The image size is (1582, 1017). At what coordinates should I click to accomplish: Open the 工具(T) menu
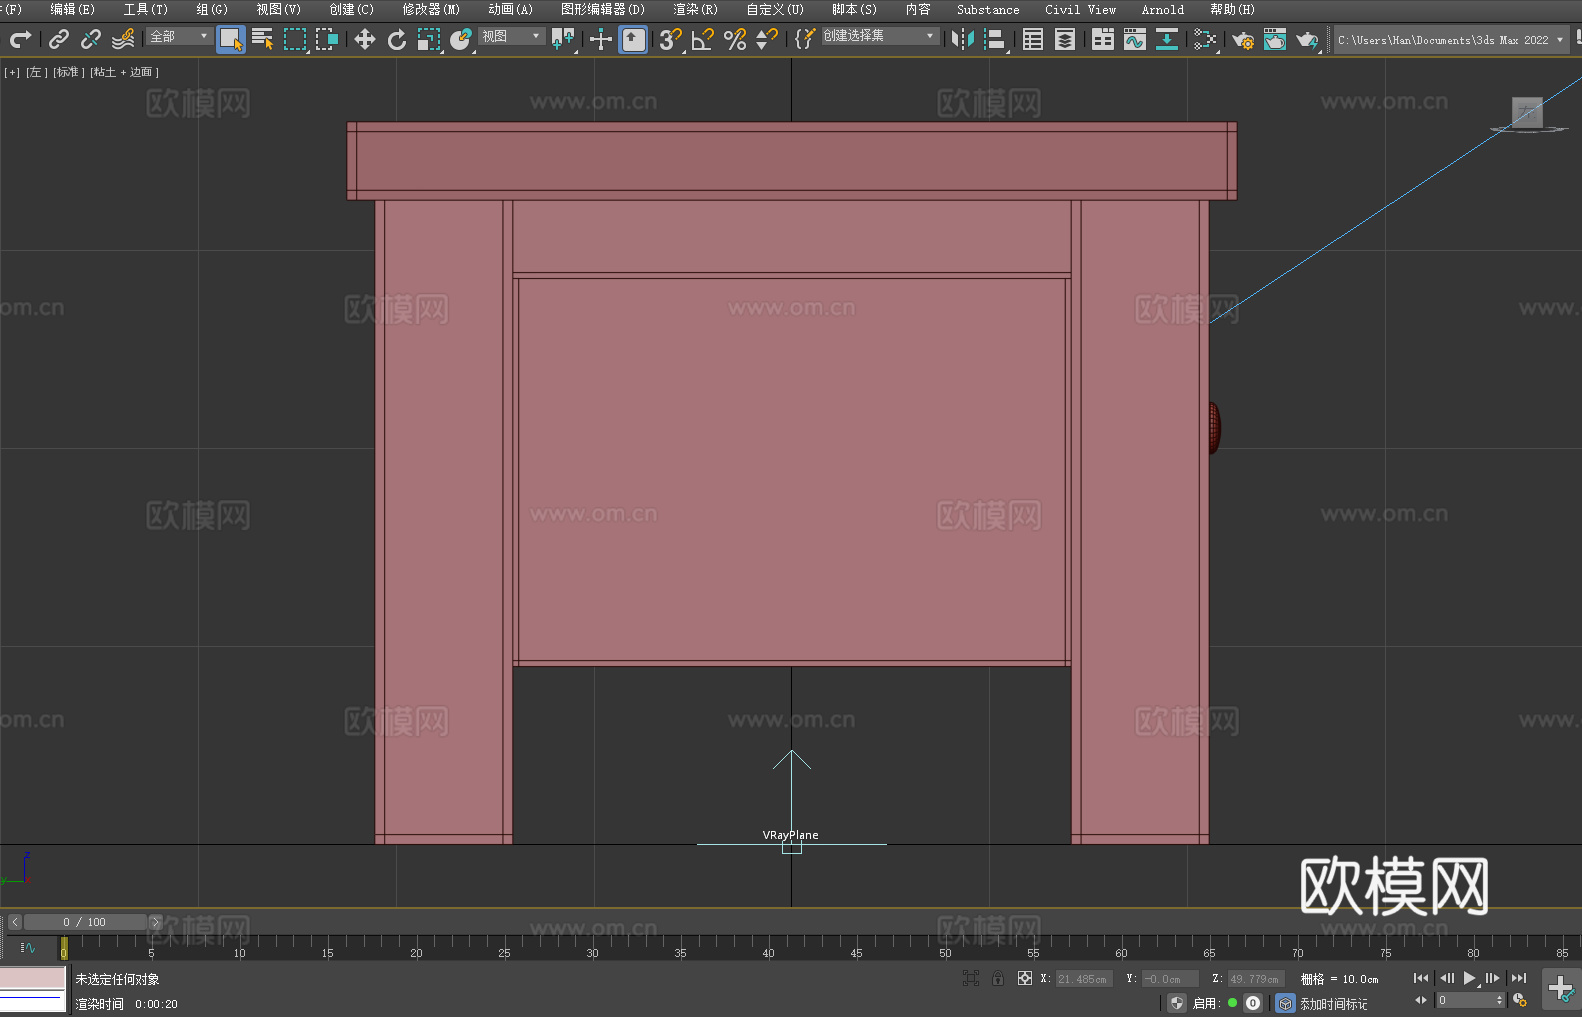(145, 9)
